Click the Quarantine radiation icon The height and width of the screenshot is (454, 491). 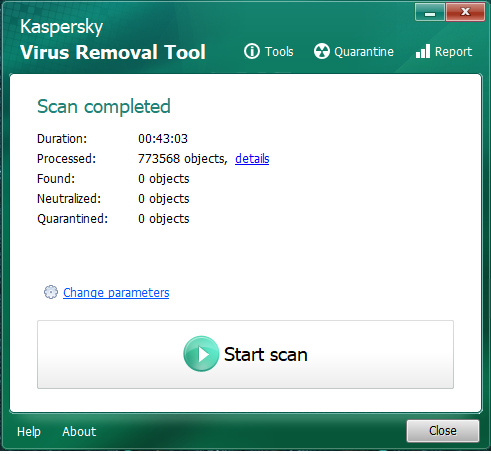[x=322, y=51]
